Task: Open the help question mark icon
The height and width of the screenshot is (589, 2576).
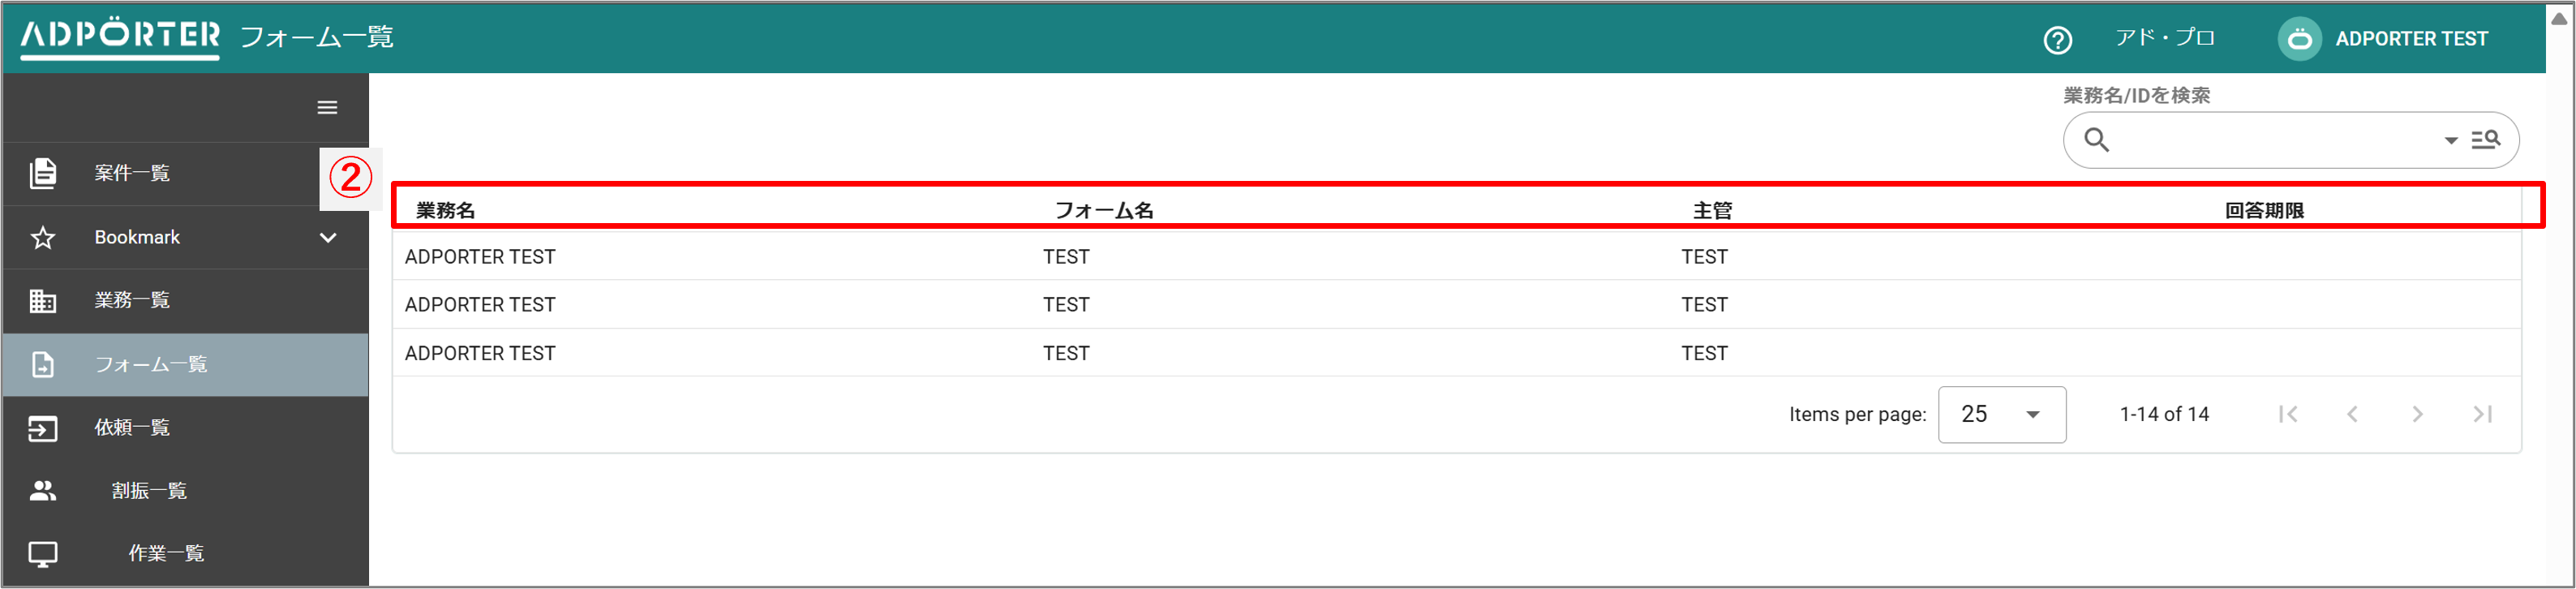Action: (x=2057, y=39)
